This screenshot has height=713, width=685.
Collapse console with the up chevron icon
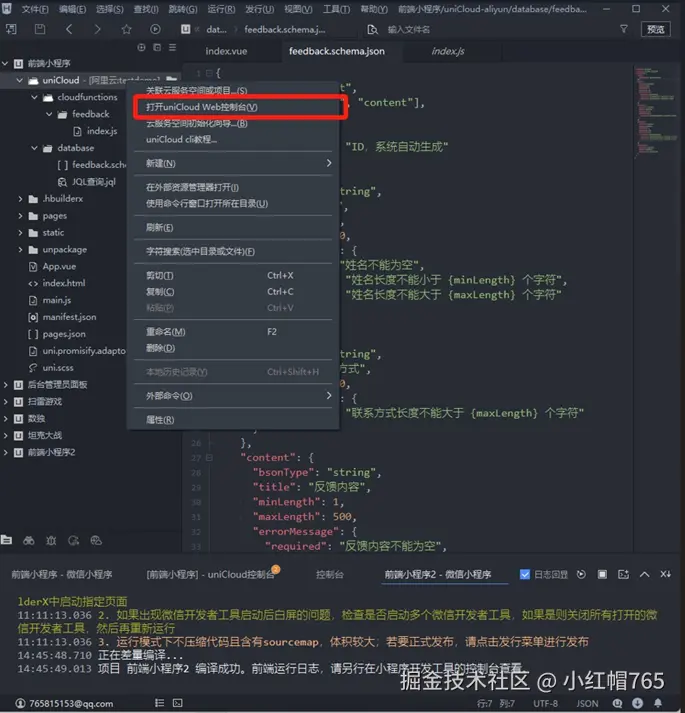tap(645, 574)
